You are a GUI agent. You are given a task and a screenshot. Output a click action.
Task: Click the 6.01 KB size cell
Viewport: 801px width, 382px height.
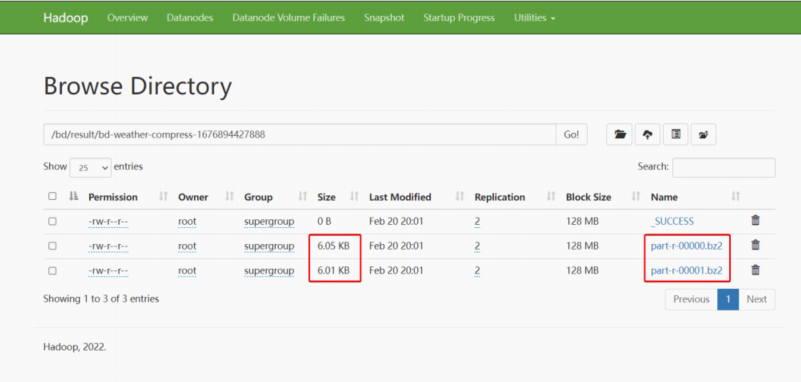pyautogui.click(x=333, y=271)
